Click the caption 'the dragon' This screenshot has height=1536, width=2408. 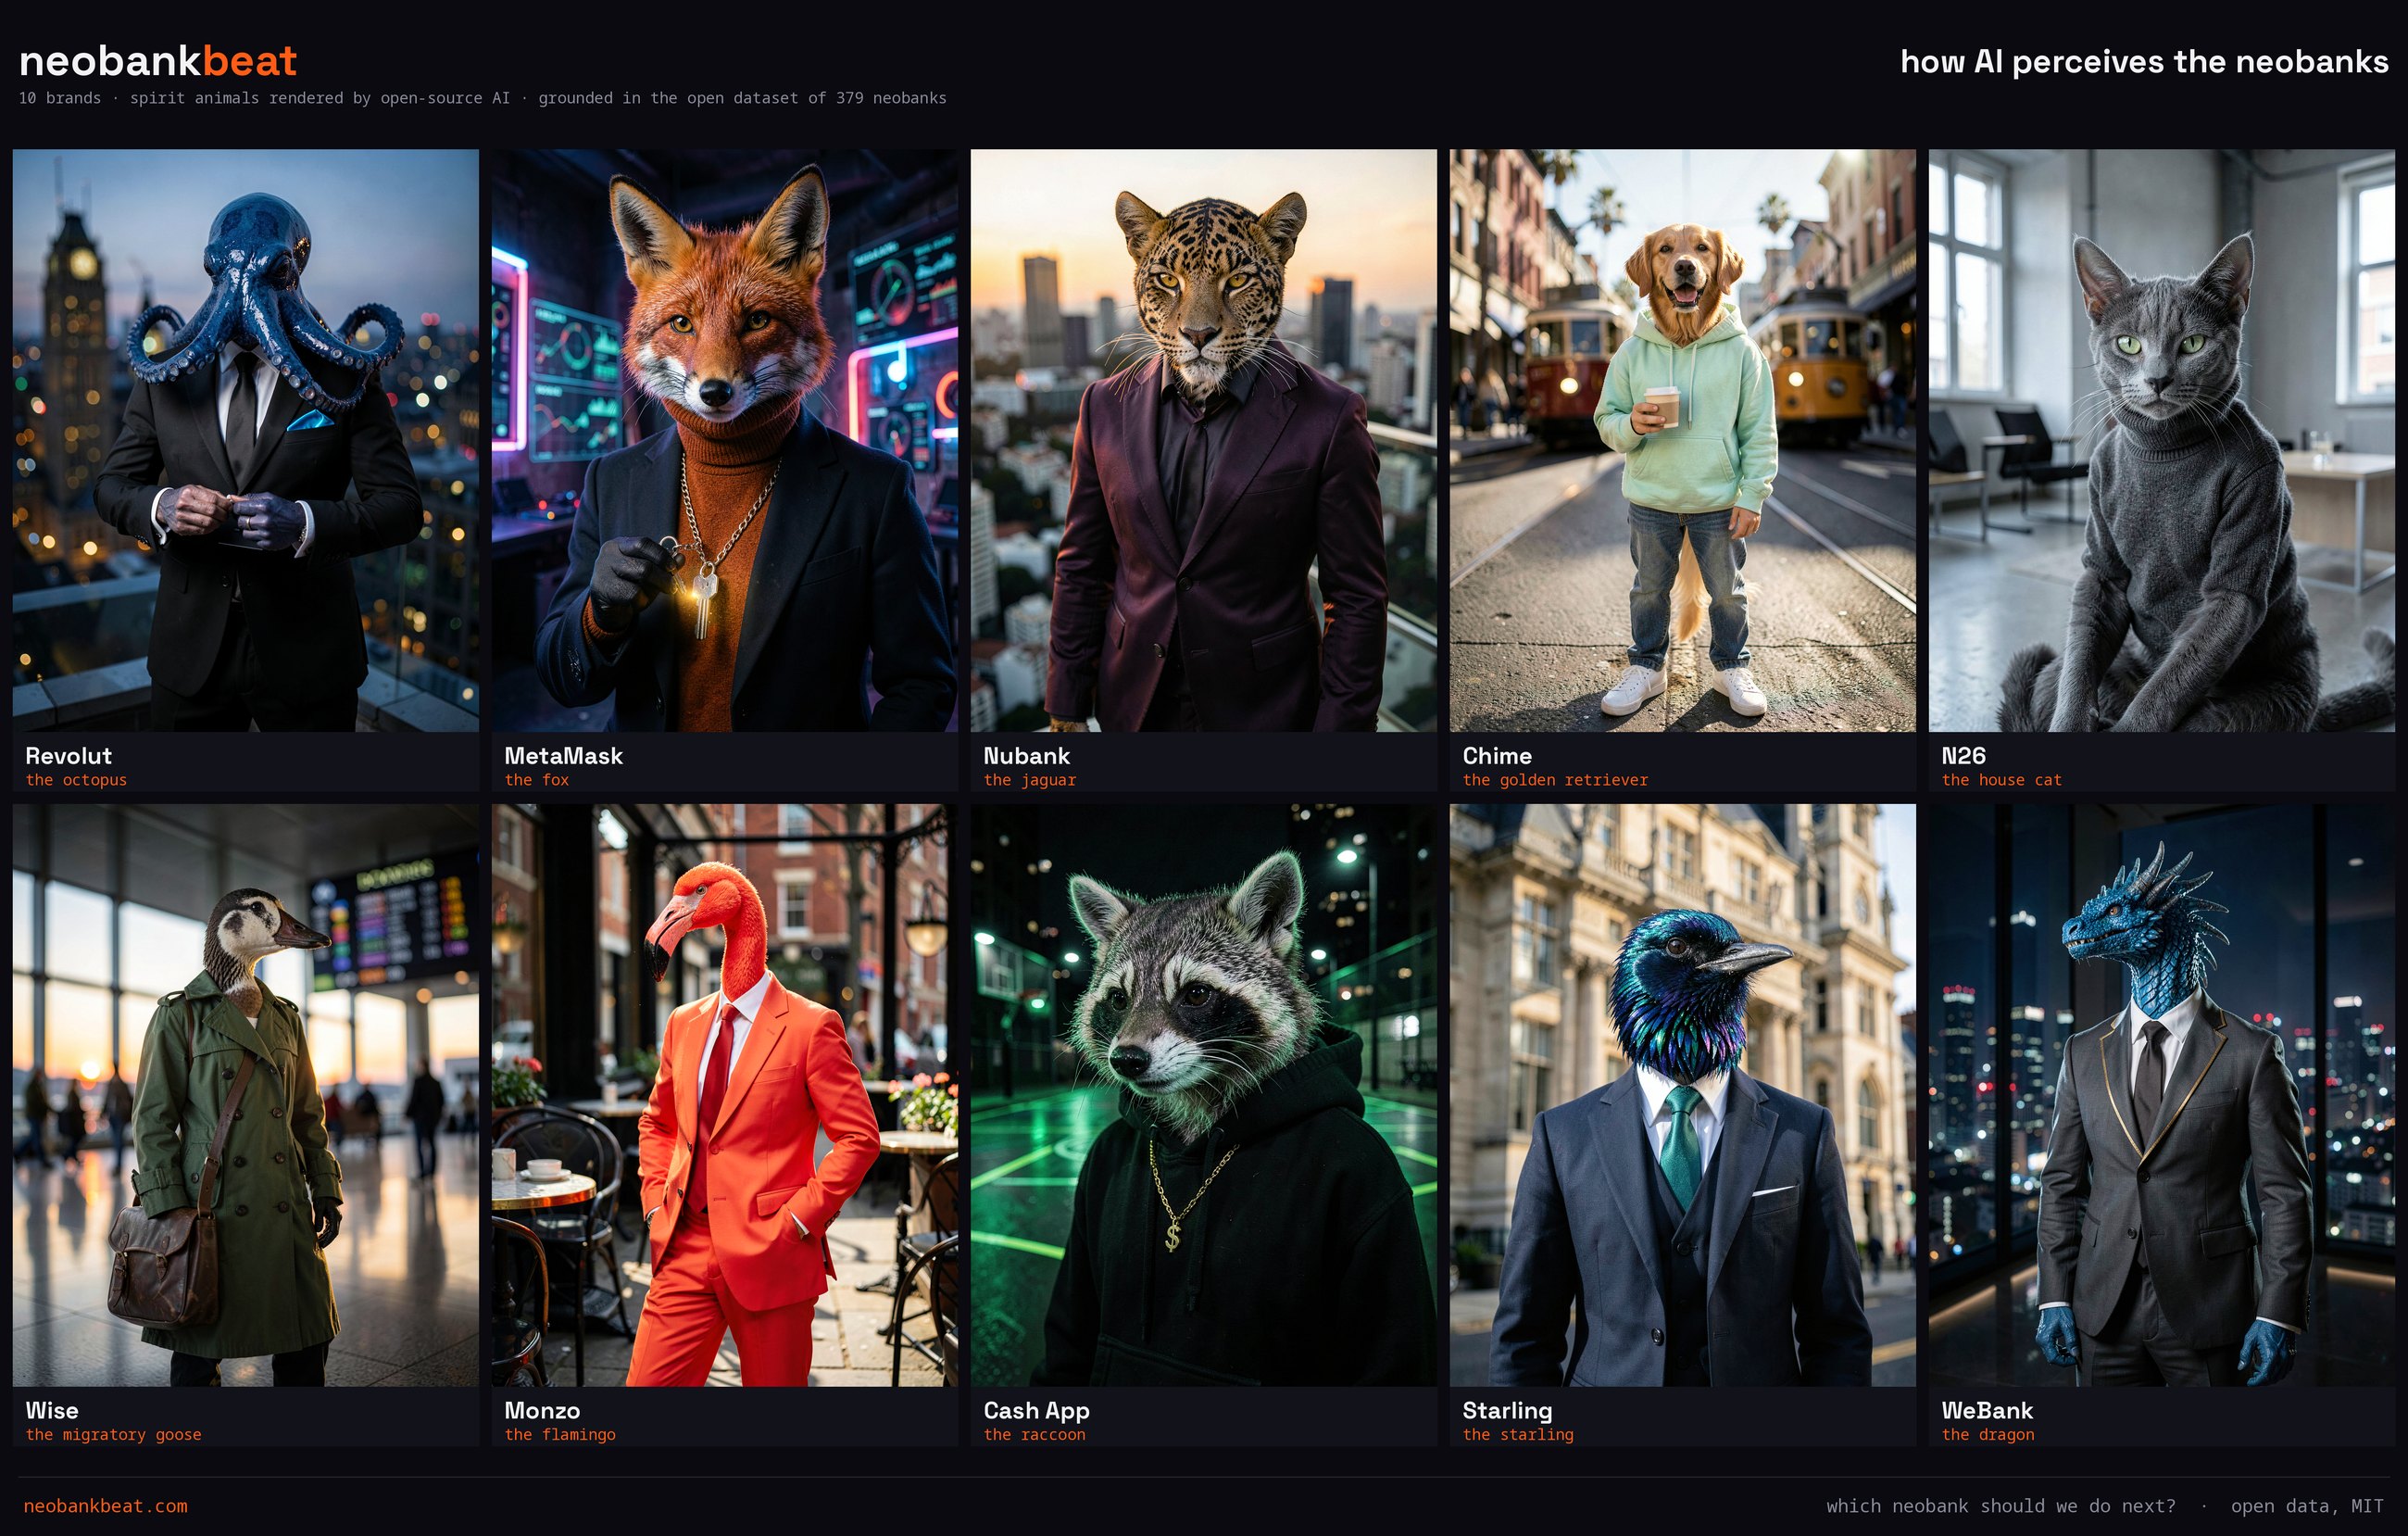pos(1987,1435)
